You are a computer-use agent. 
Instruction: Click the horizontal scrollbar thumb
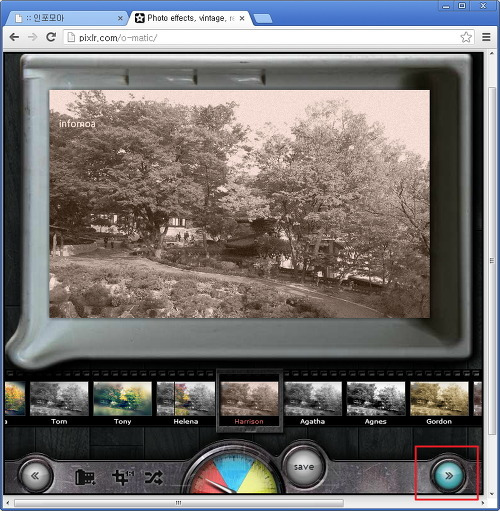pos(179,503)
